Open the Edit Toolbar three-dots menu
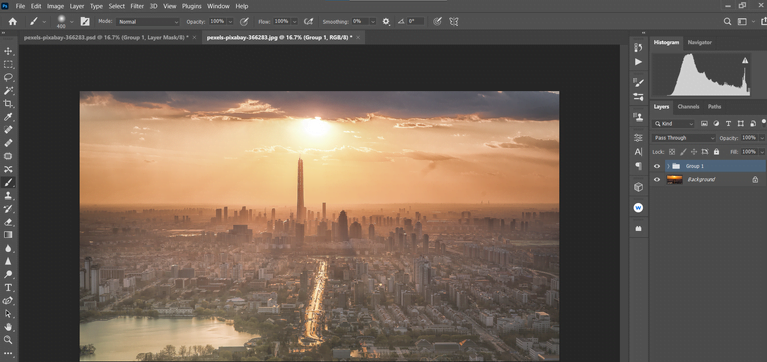Screen dimensions: 767x362 pyautogui.click(x=8, y=353)
